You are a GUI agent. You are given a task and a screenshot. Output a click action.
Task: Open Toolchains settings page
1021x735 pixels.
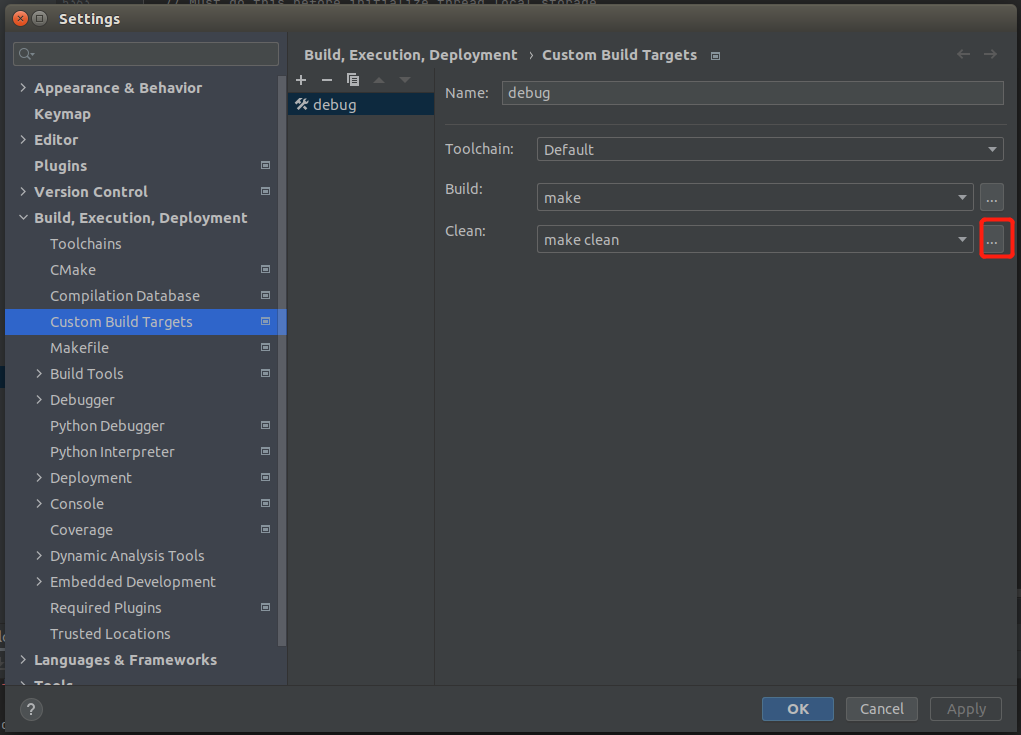pyautogui.click(x=86, y=244)
